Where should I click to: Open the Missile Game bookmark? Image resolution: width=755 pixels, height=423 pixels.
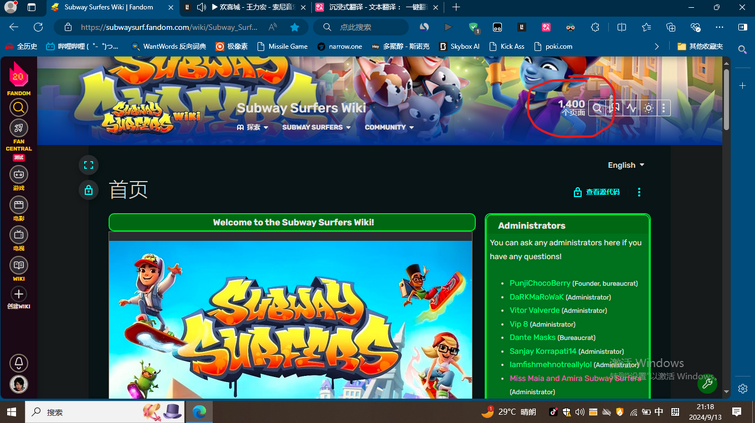click(x=282, y=46)
